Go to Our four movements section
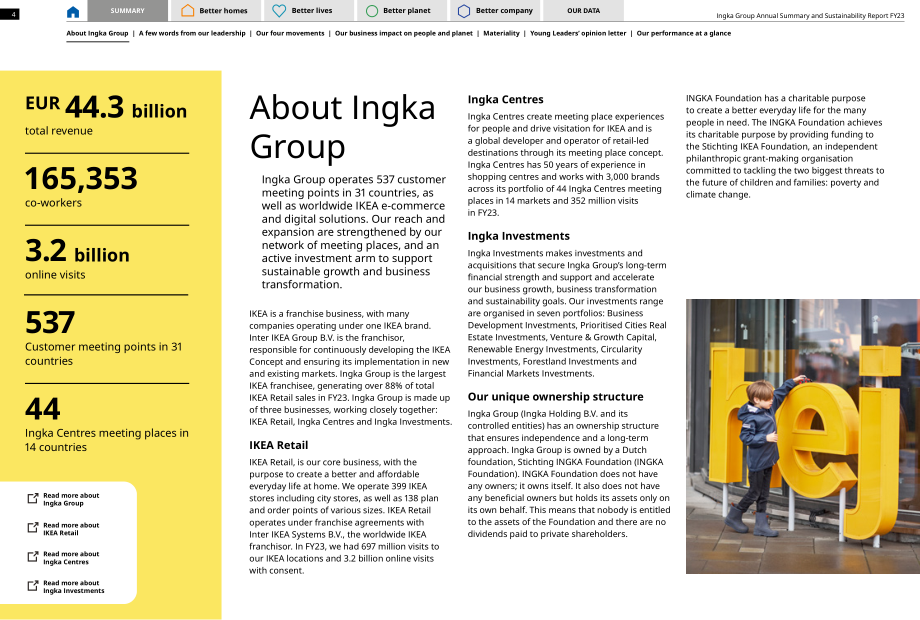Viewport: 920px width, 620px height. [x=290, y=33]
